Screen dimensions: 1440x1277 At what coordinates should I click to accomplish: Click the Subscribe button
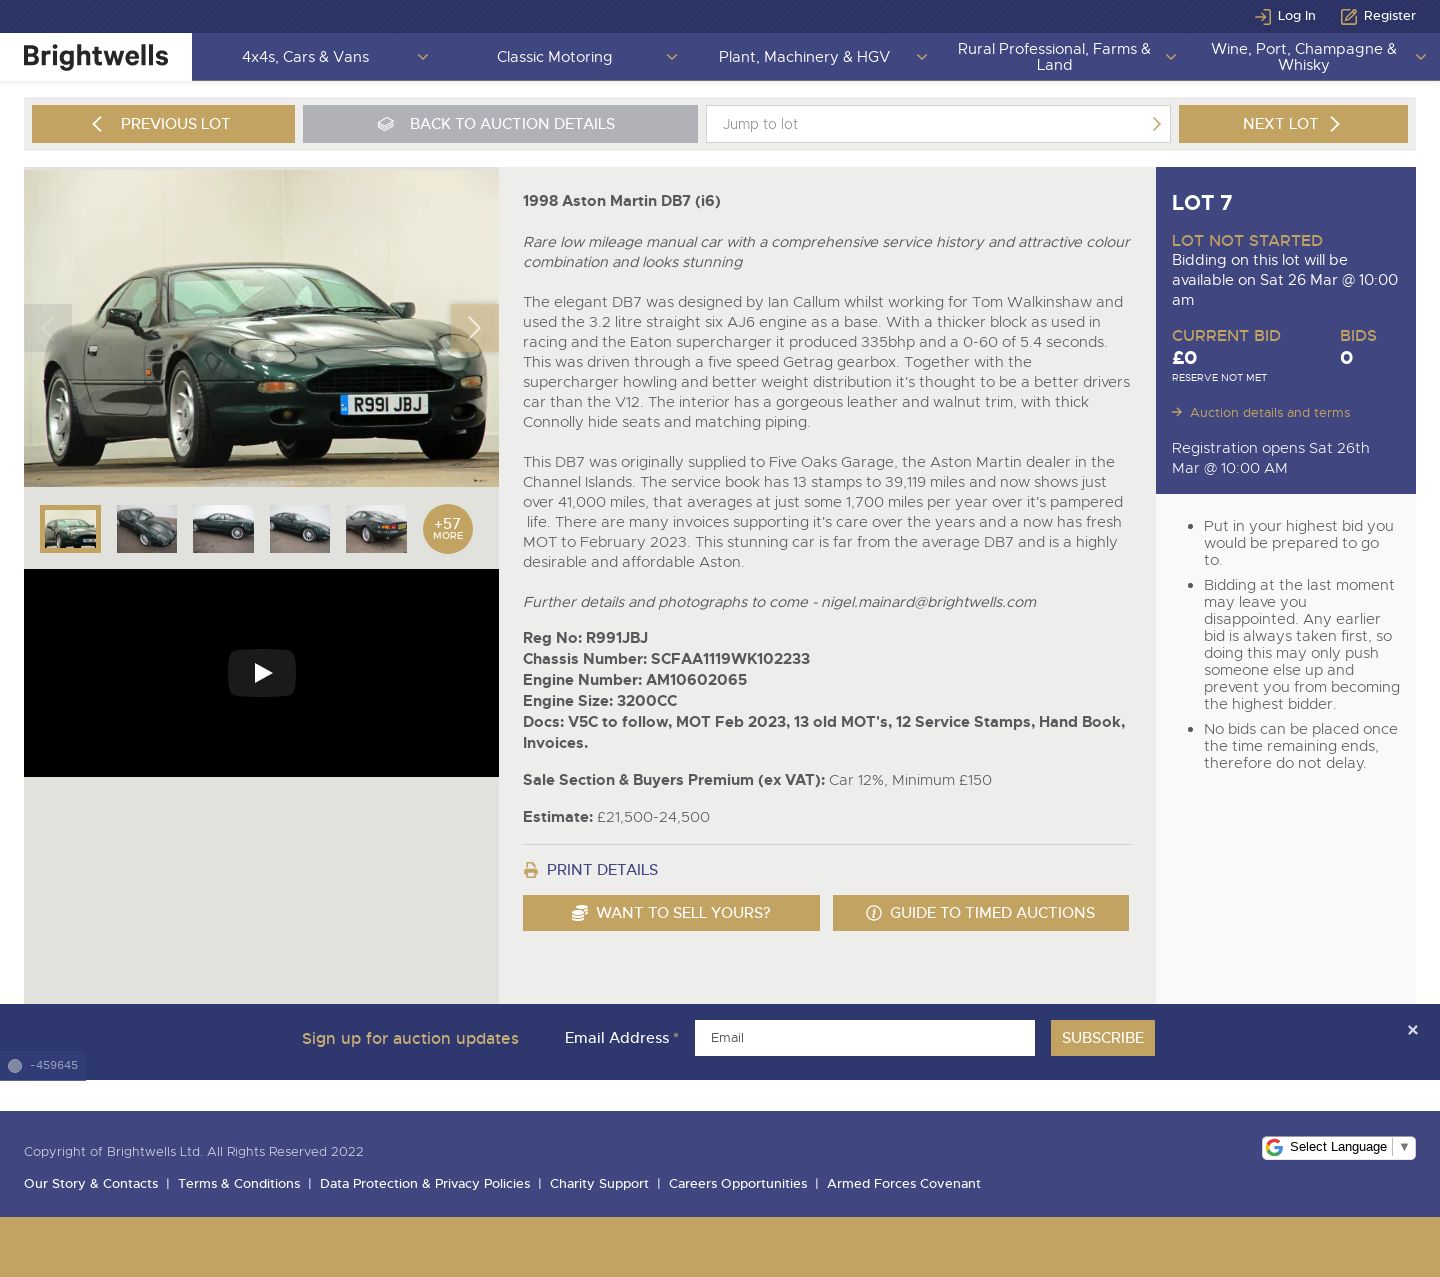(x=1103, y=1038)
